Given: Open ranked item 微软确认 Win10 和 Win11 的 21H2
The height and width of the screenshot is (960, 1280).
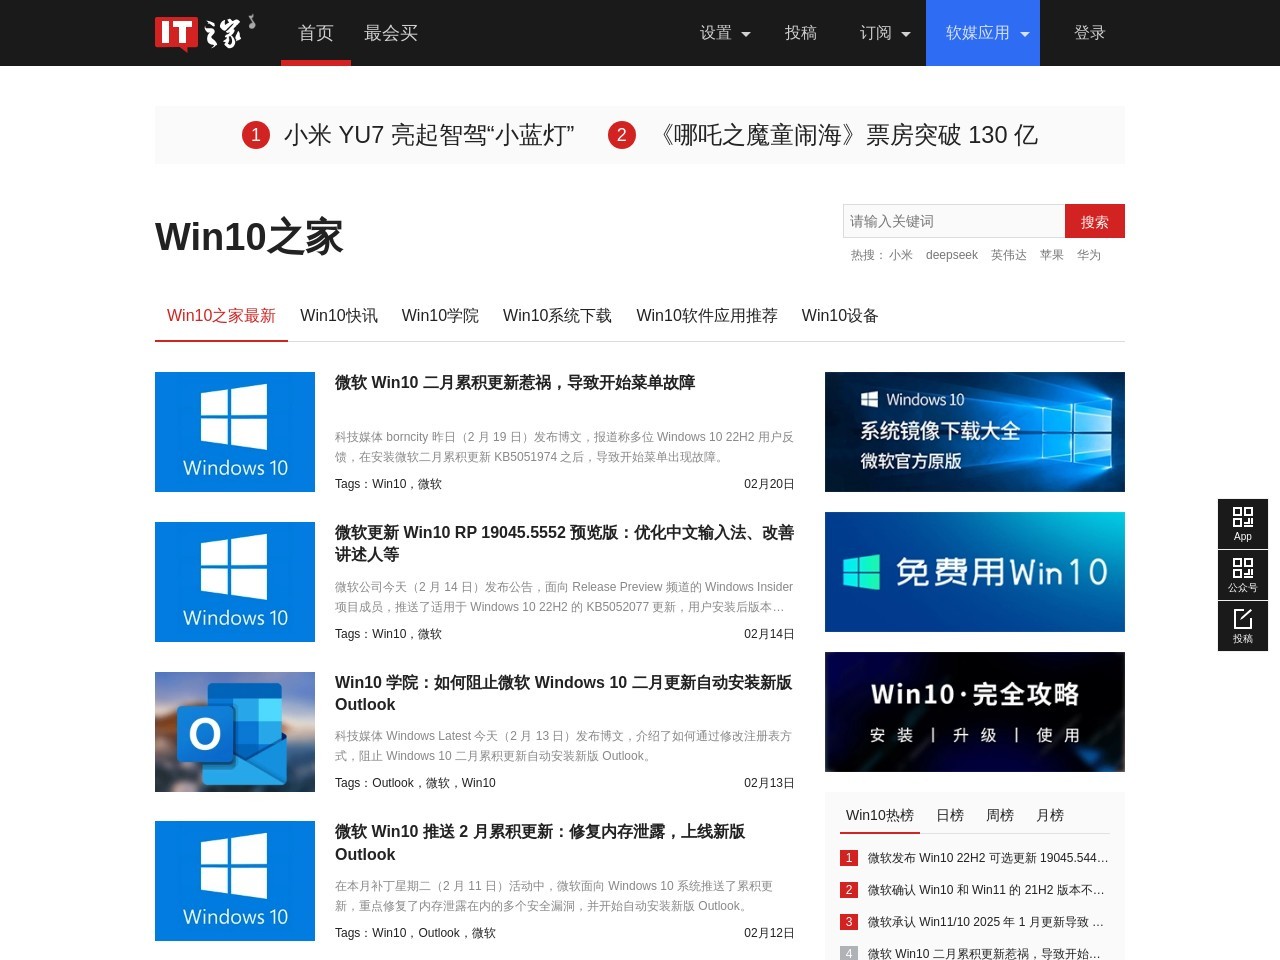Looking at the screenshot, I should (x=986, y=890).
